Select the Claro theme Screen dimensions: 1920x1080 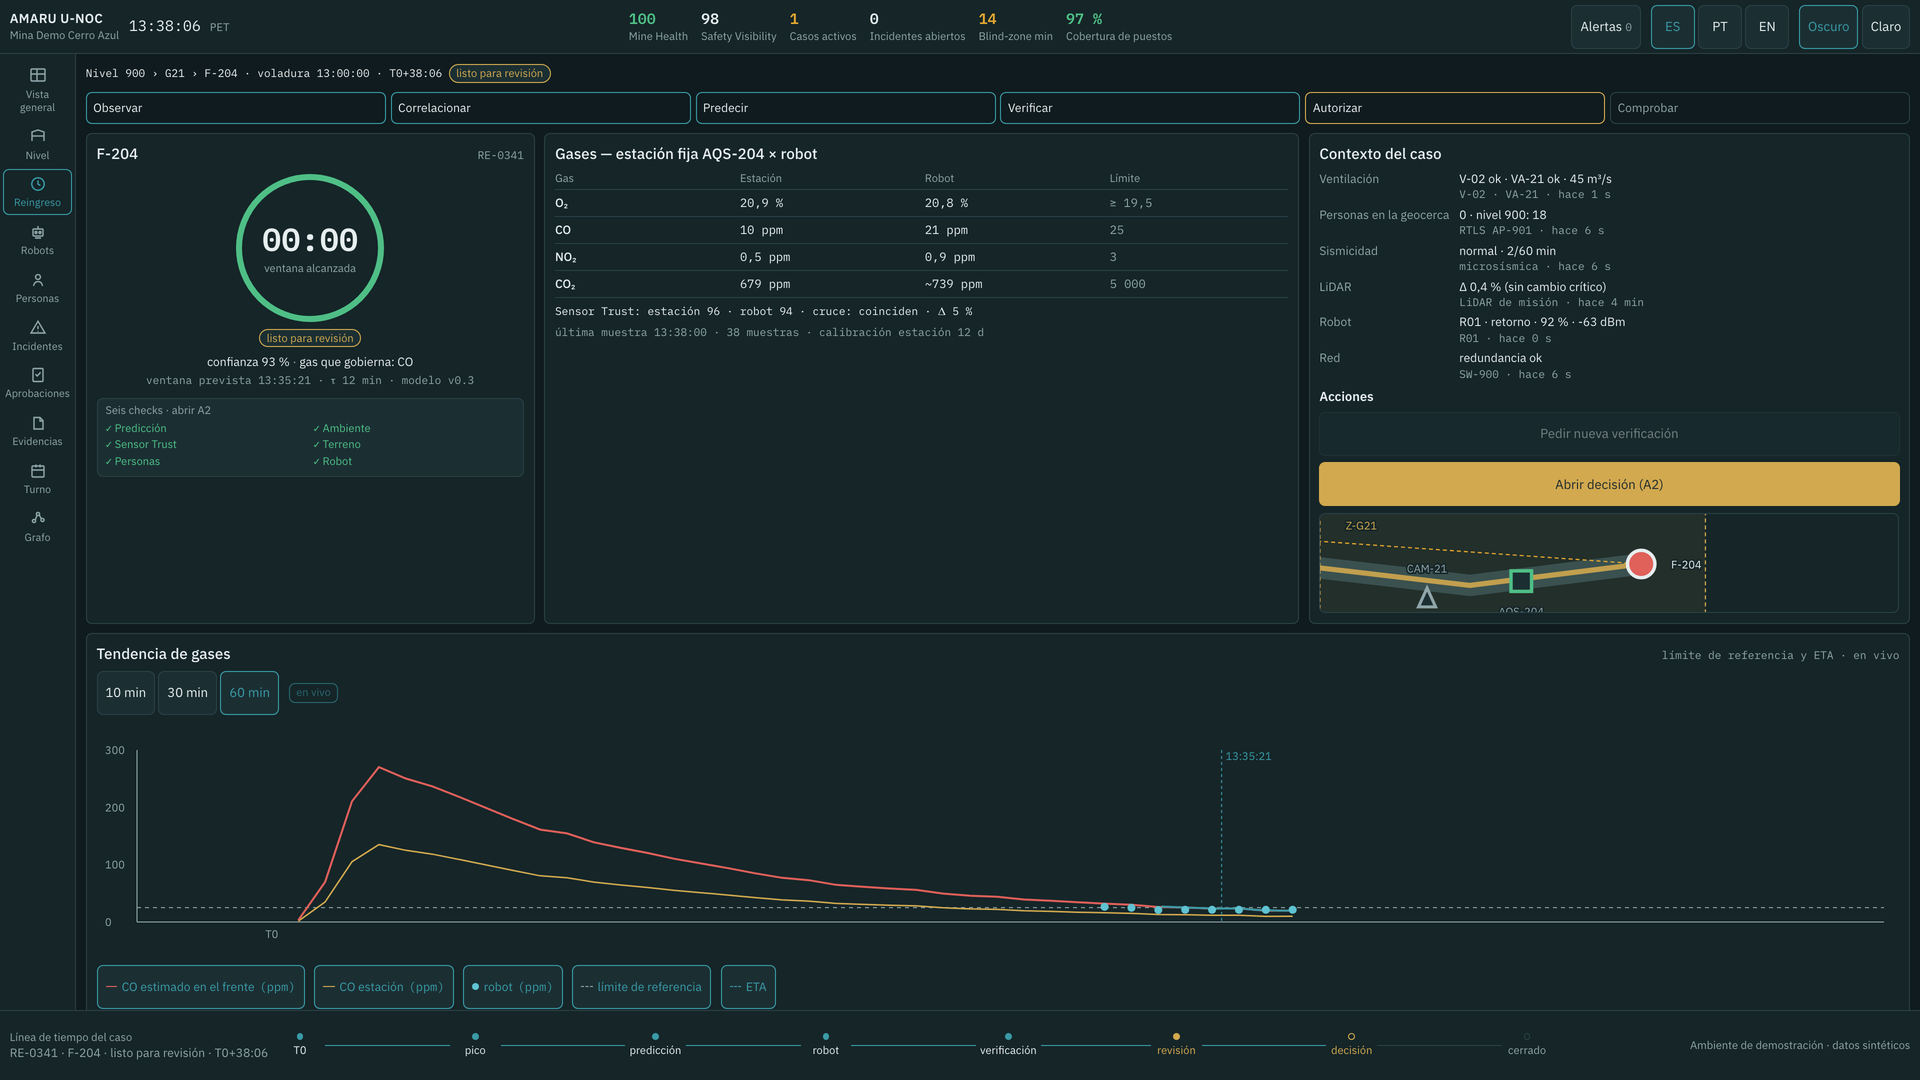point(1885,27)
